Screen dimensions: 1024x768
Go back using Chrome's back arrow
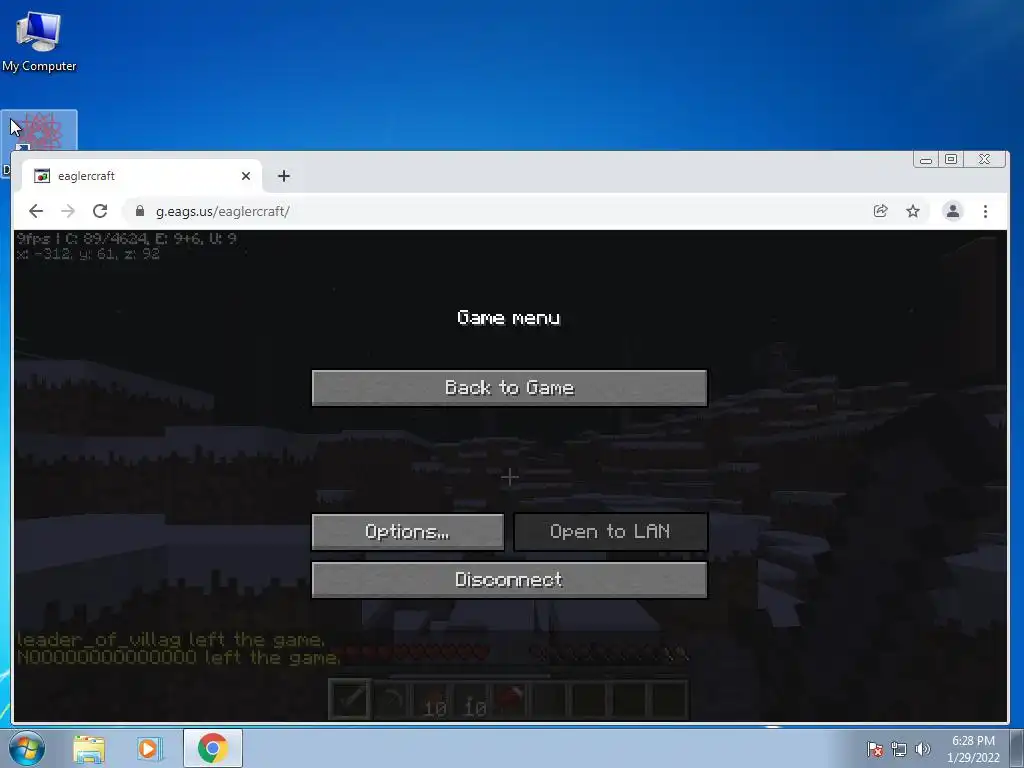36,211
